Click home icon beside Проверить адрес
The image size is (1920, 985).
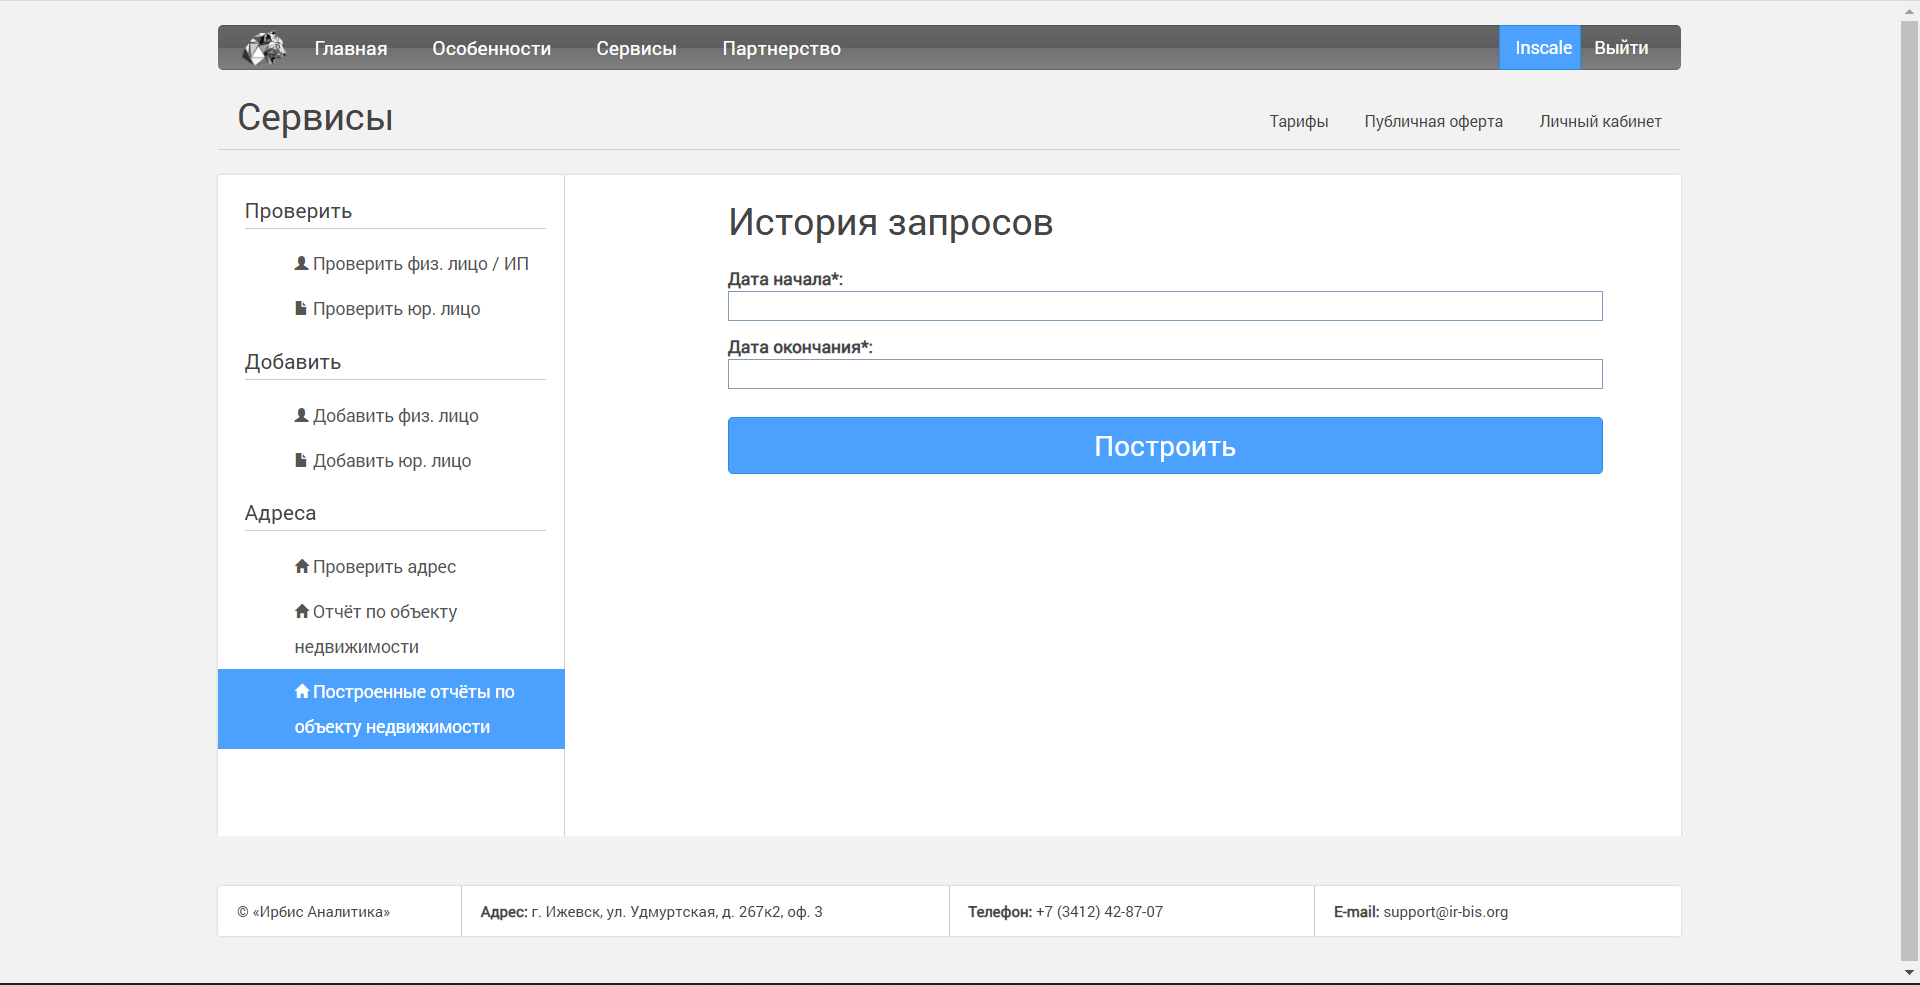302,566
